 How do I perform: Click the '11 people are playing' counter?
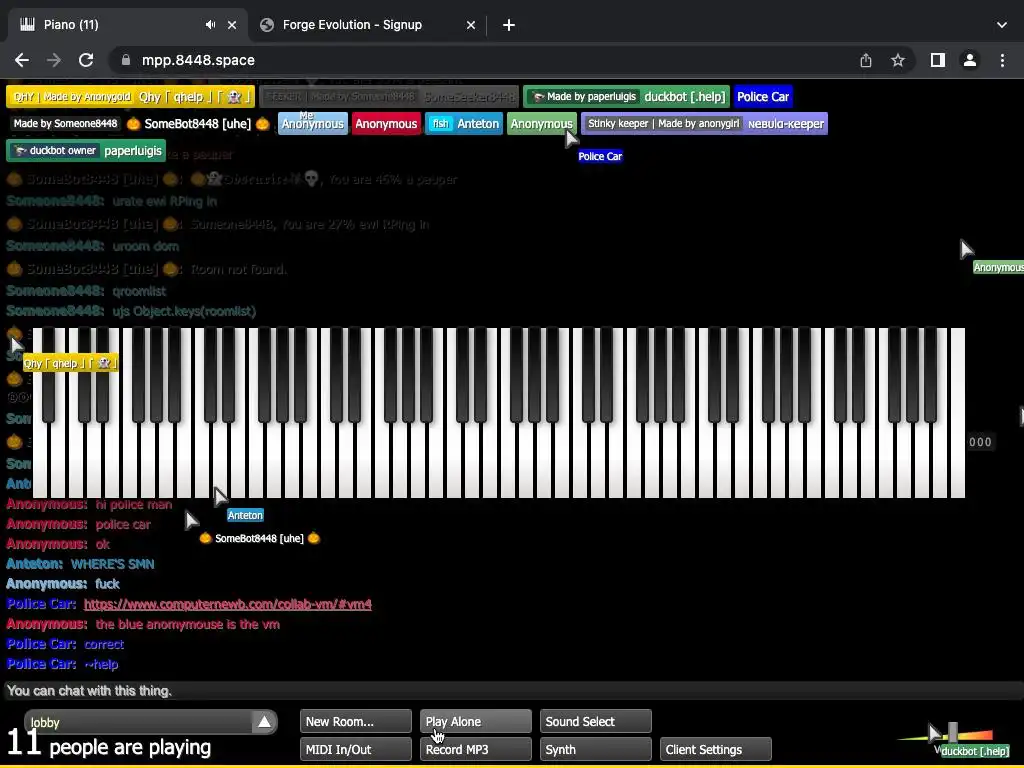tap(109, 746)
